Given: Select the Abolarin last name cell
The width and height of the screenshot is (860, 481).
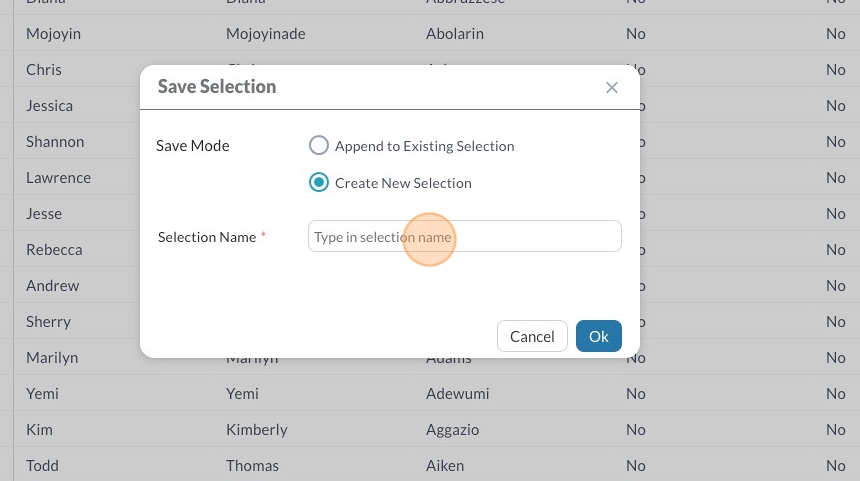Looking at the screenshot, I should [454, 34].
